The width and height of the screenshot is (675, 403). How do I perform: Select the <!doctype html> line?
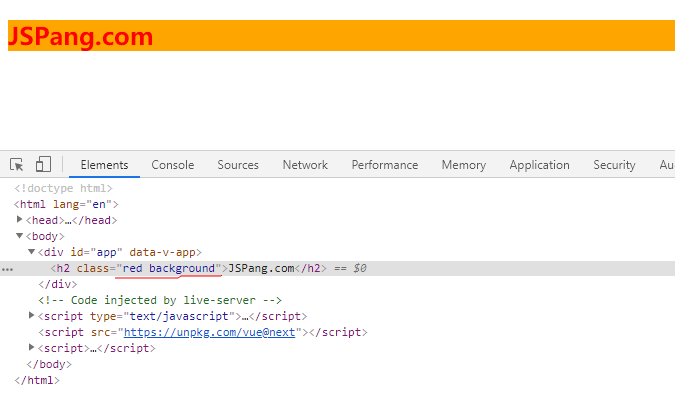click(63, 188)
